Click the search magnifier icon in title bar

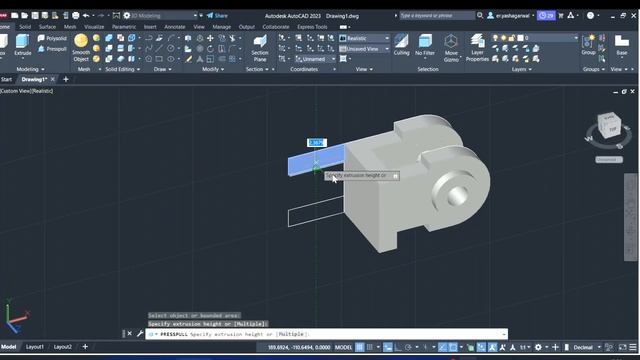pos(480,16)
